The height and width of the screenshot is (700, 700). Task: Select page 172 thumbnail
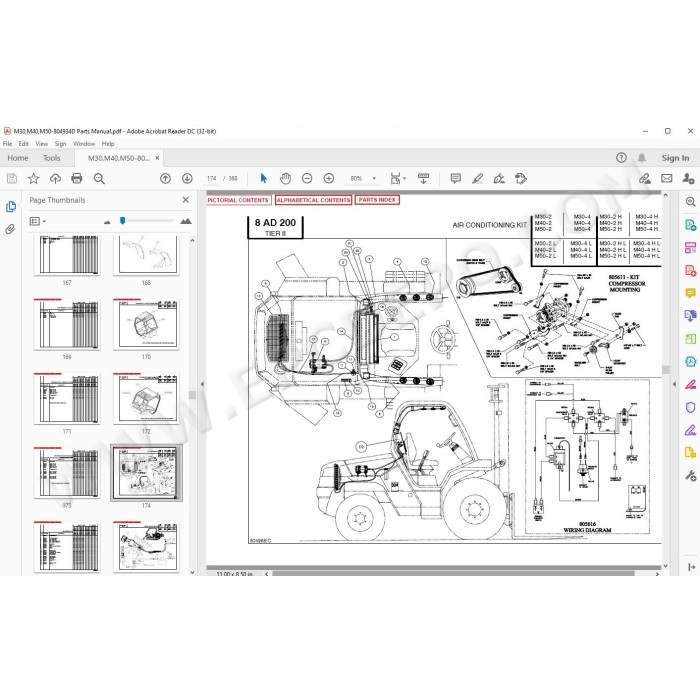146,398
